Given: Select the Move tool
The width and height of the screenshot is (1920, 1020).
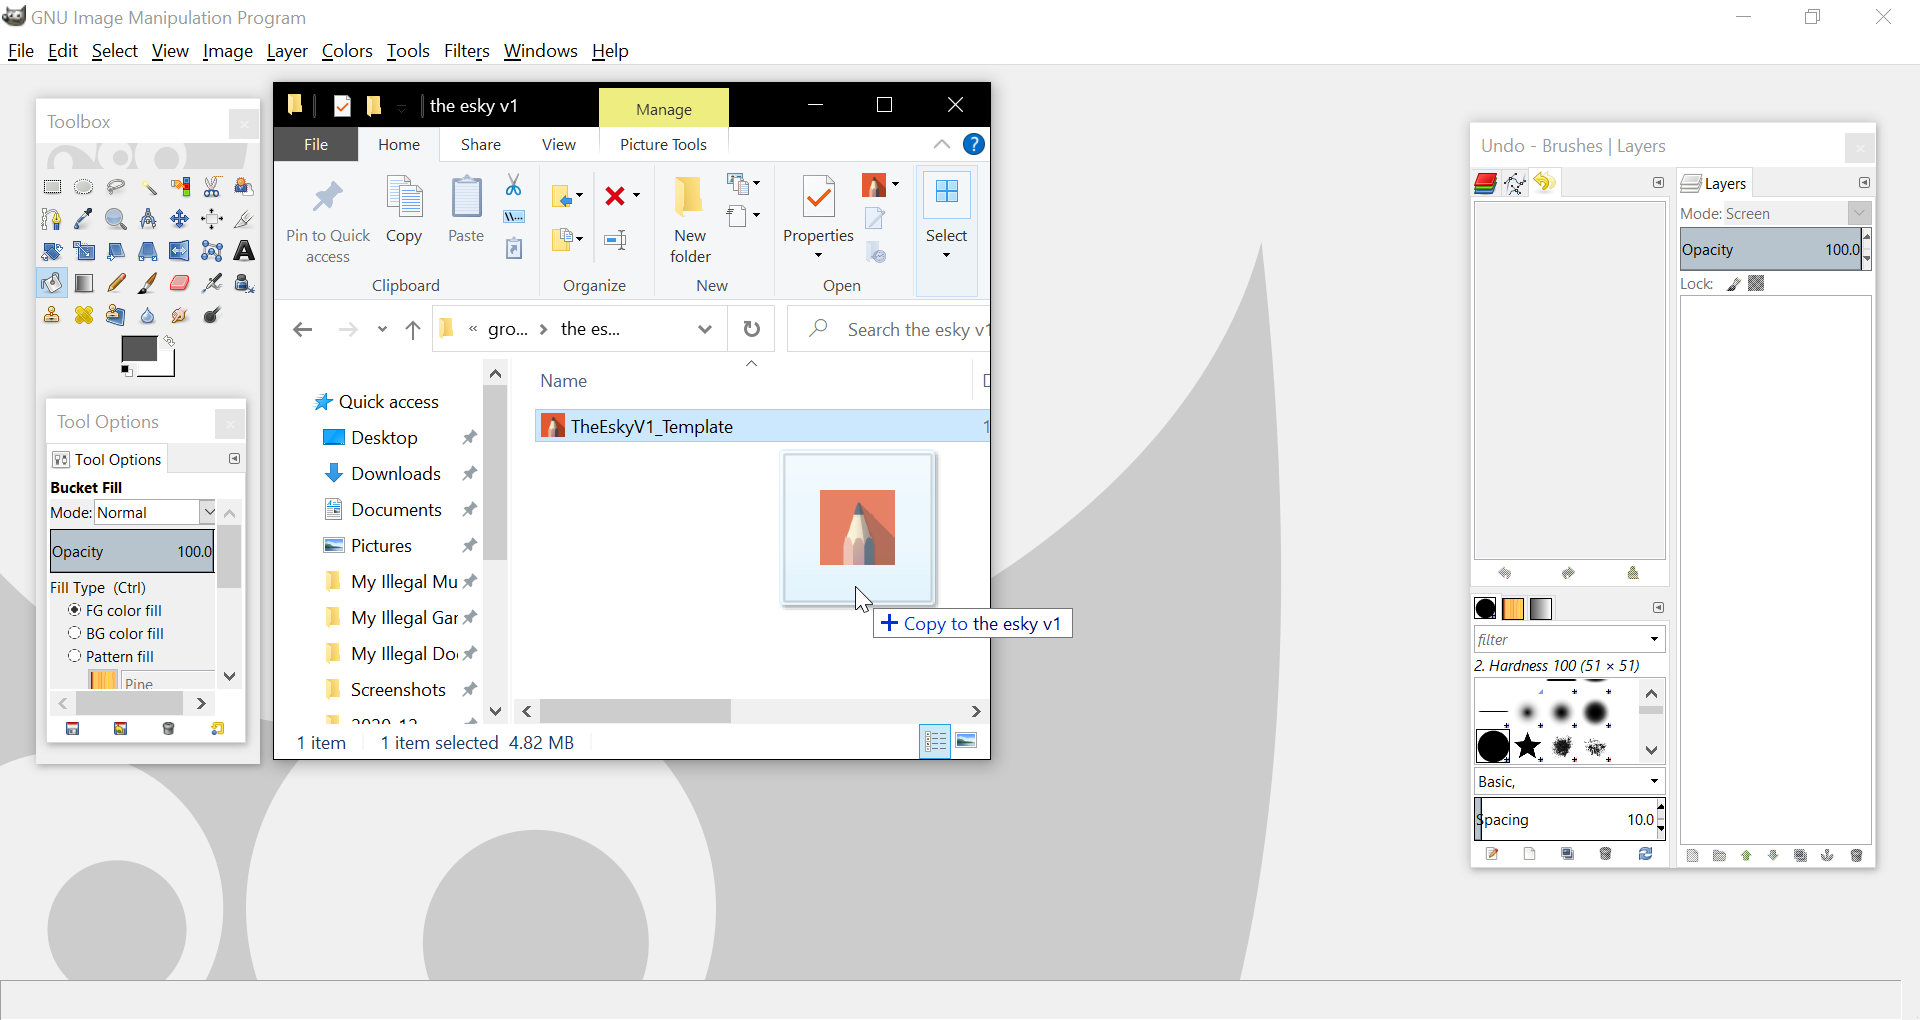Looking at the screenshot, I should point(180,219).
